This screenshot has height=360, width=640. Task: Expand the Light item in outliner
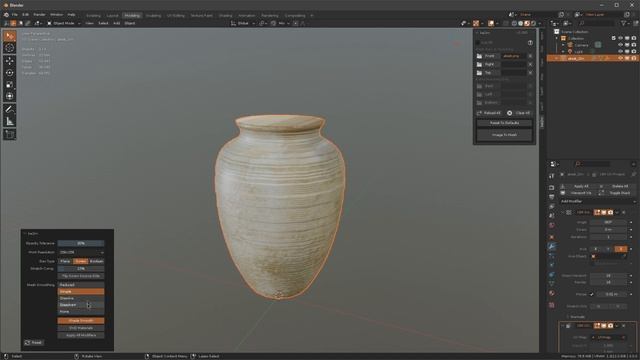pos(563,51)
